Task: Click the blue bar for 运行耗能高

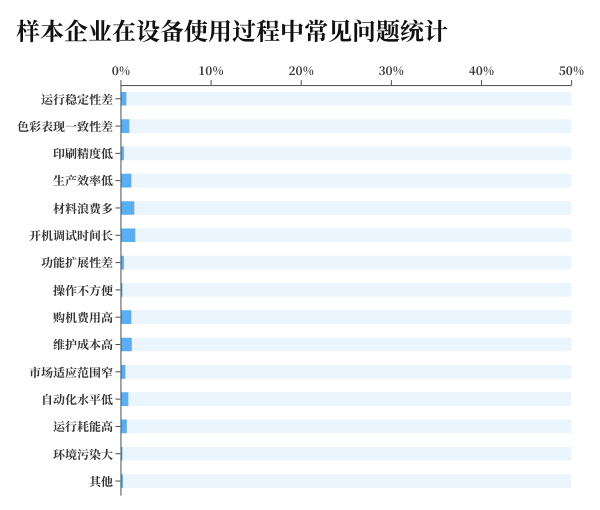Action: coord(124,426)
